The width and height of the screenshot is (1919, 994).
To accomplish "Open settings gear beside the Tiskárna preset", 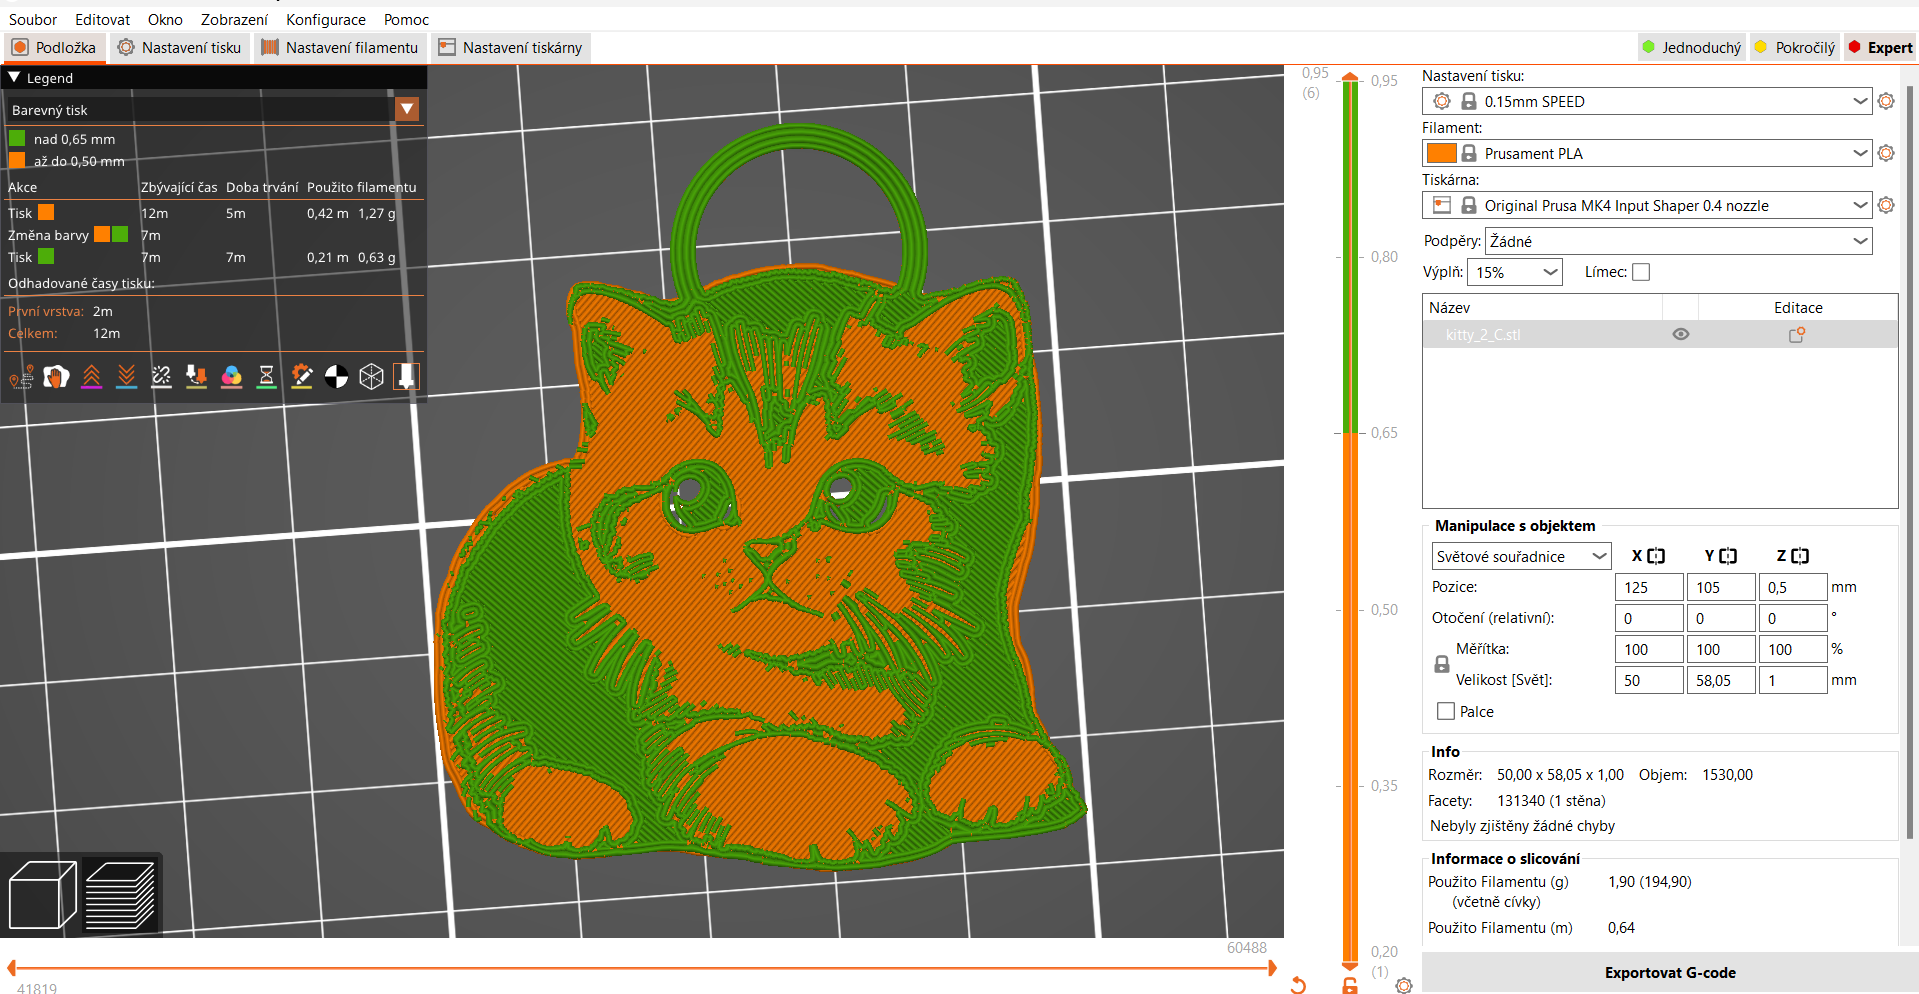I will (1886, 205).
